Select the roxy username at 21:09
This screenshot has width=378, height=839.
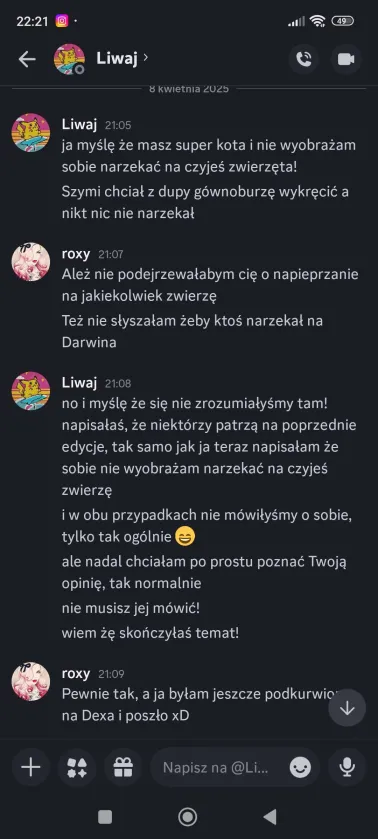[76, 674]
